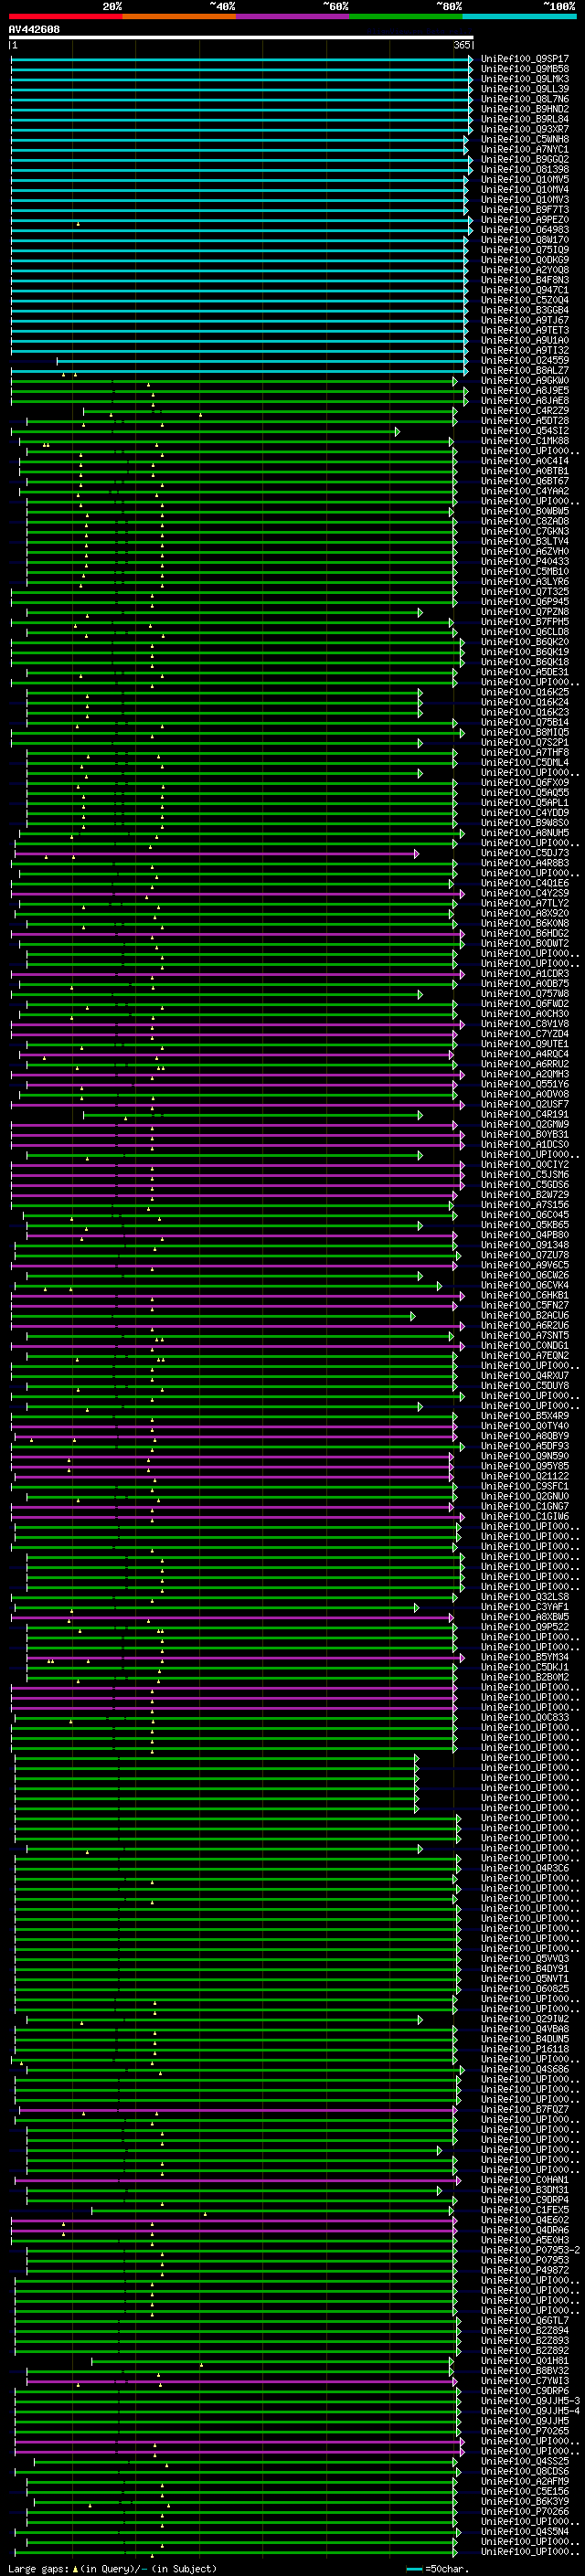Click the cyan alignment bar for UniRef100_Q9SP17
The height and width of the screenshot is (2576, 585).
point(241,60)
